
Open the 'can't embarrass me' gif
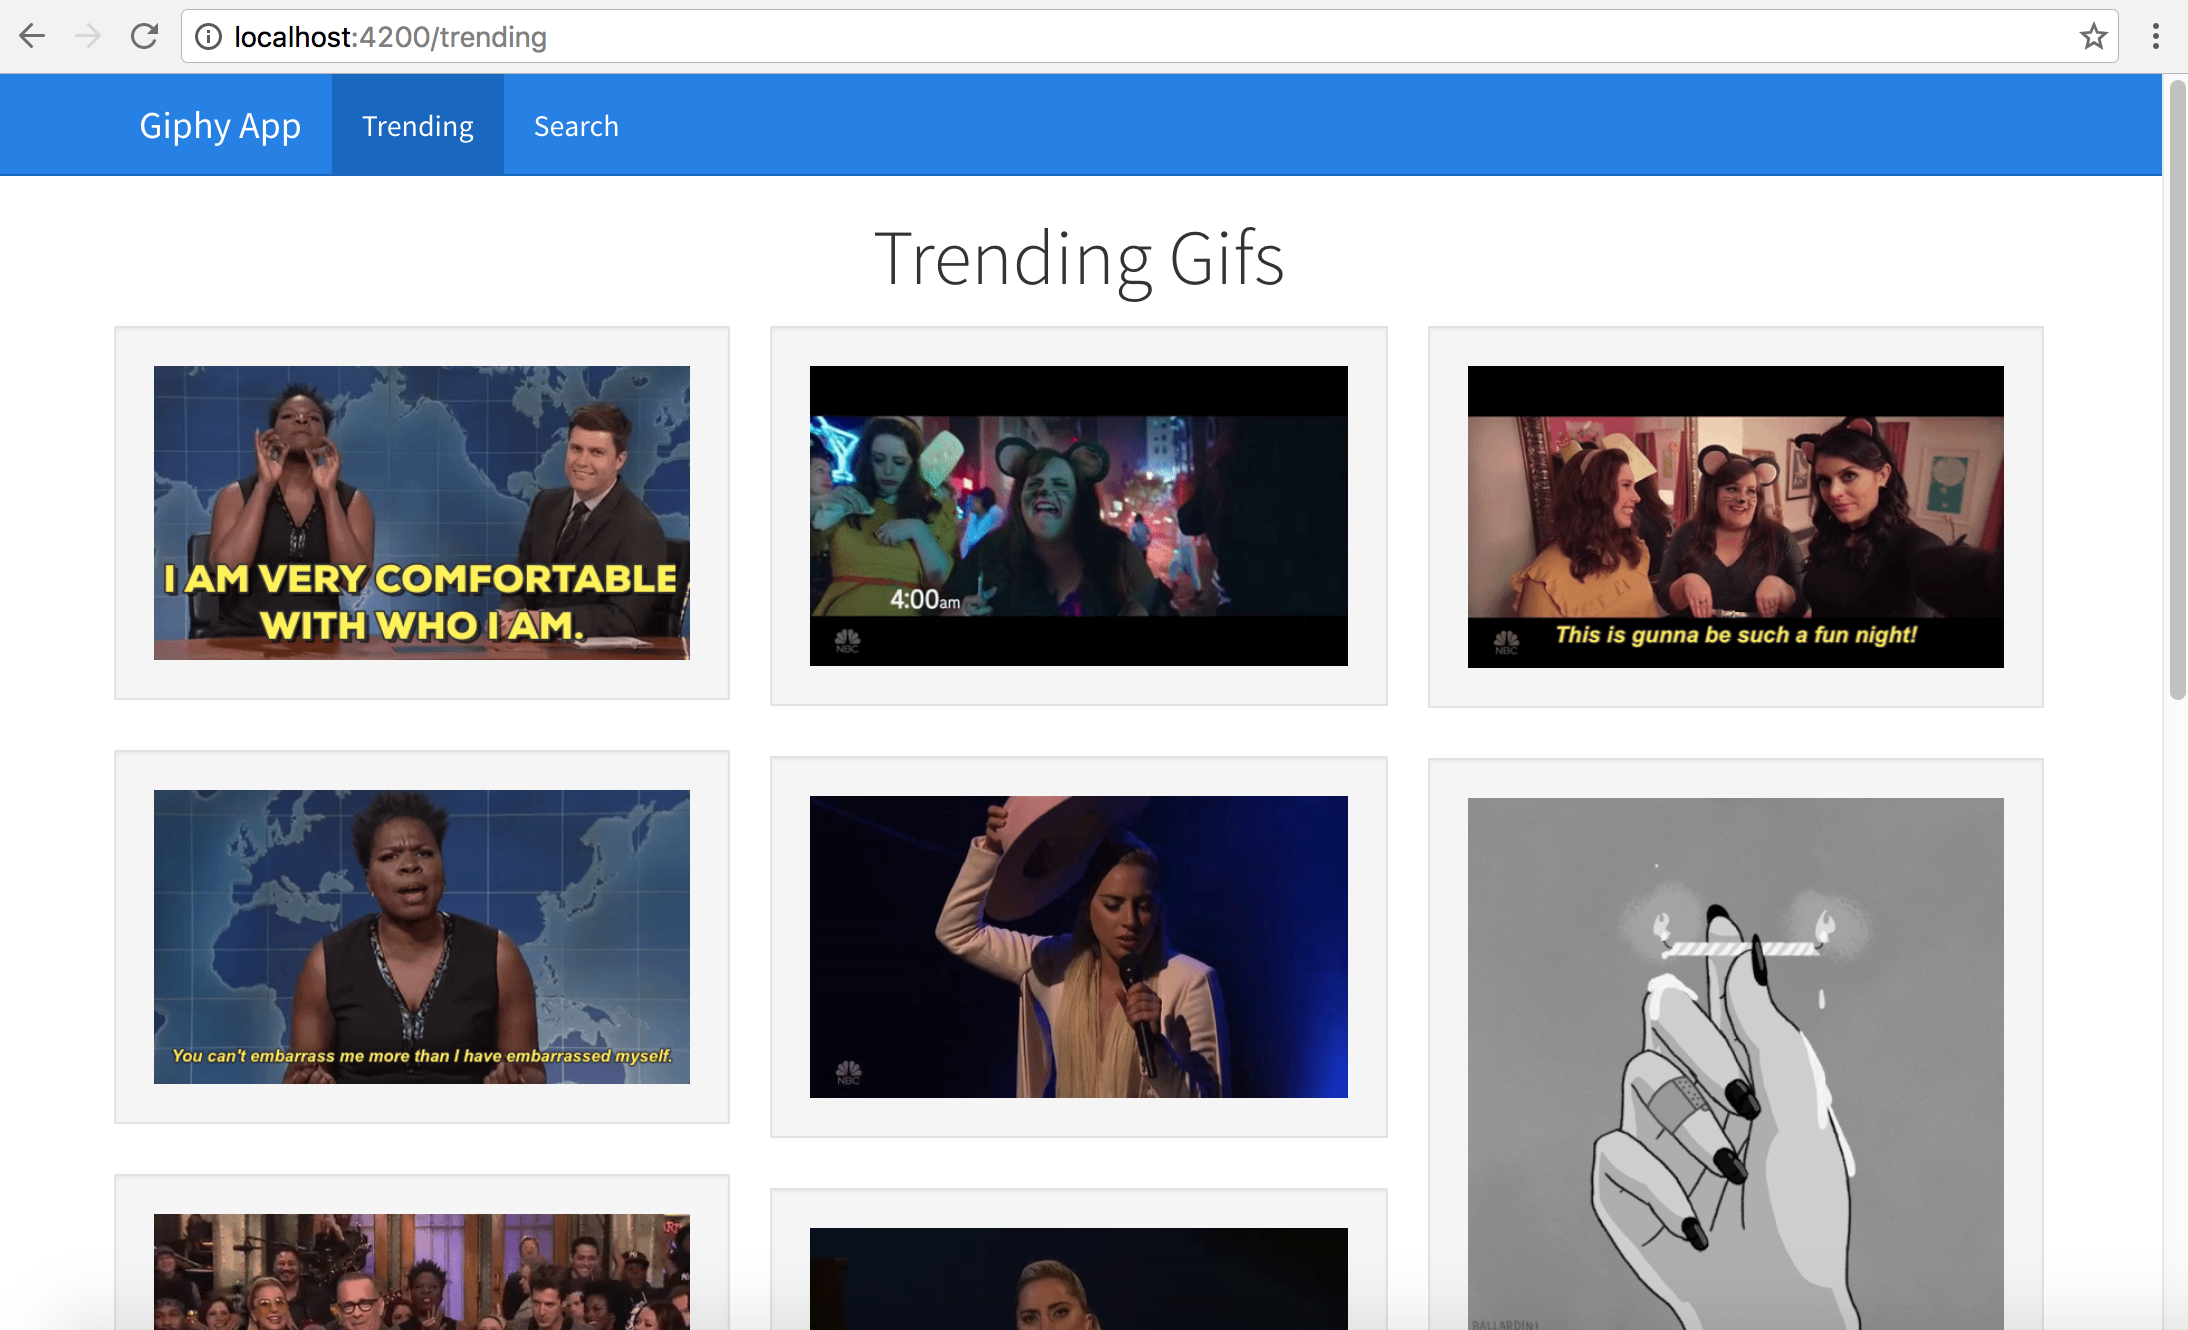[x=422, y=937]
